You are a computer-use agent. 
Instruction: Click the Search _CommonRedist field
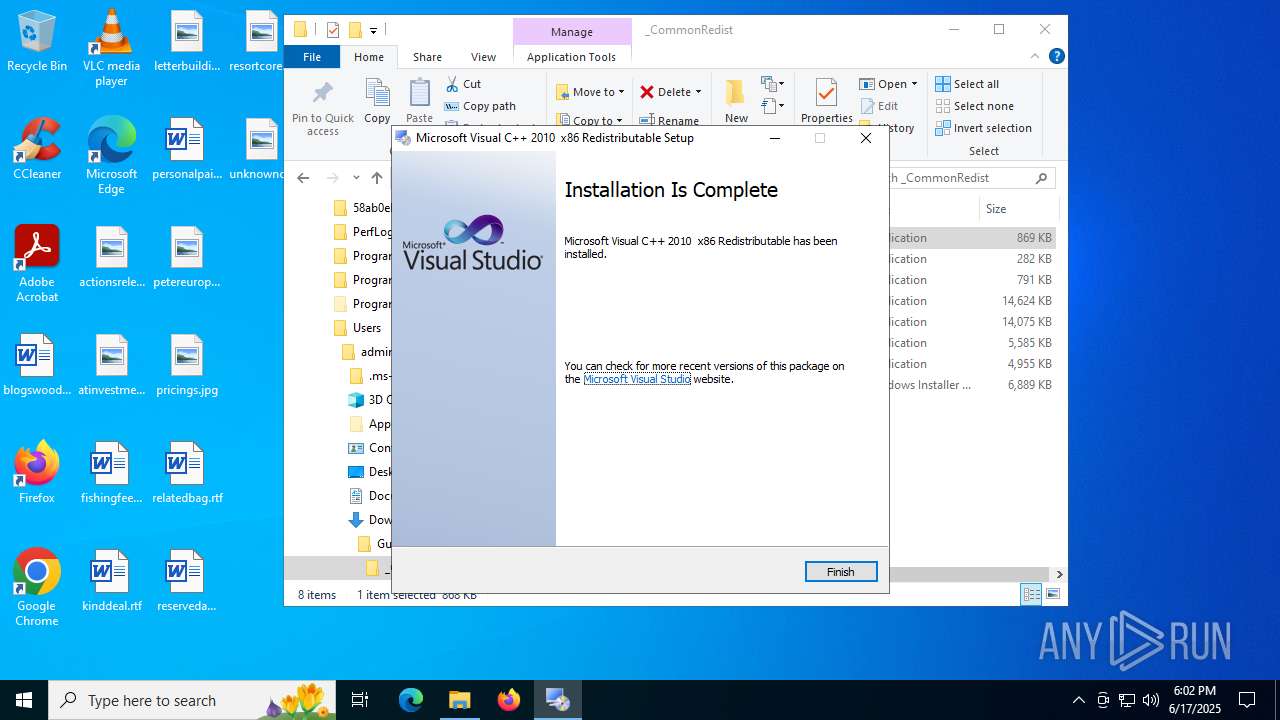pos(969,178)
